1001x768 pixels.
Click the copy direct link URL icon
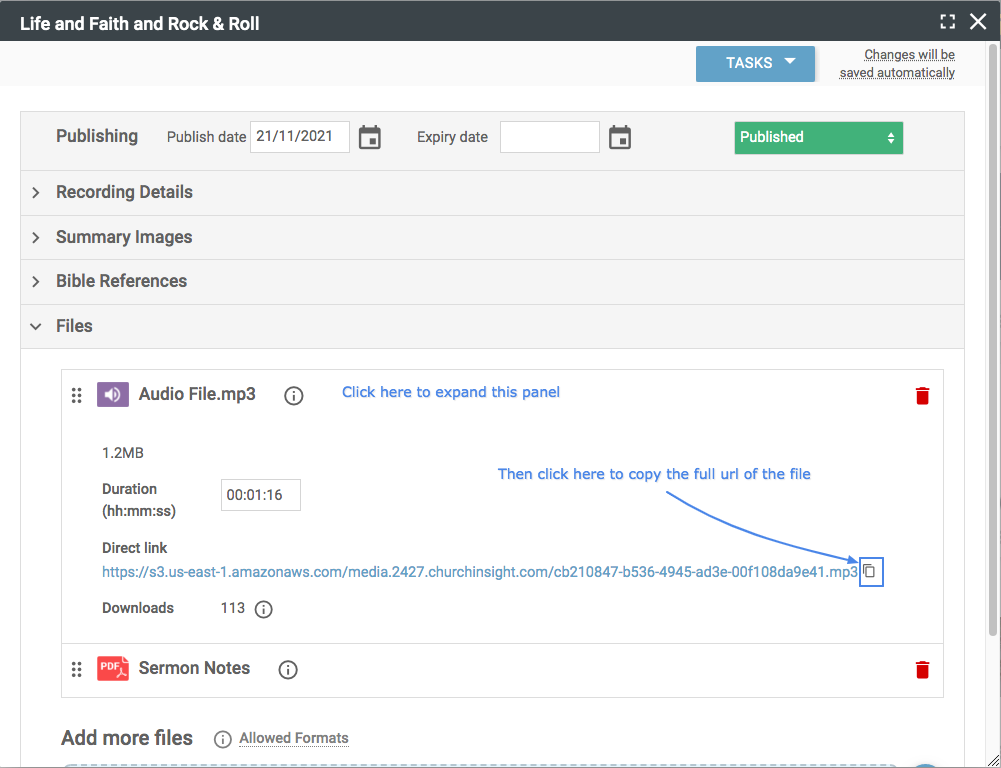coord(870,572)
